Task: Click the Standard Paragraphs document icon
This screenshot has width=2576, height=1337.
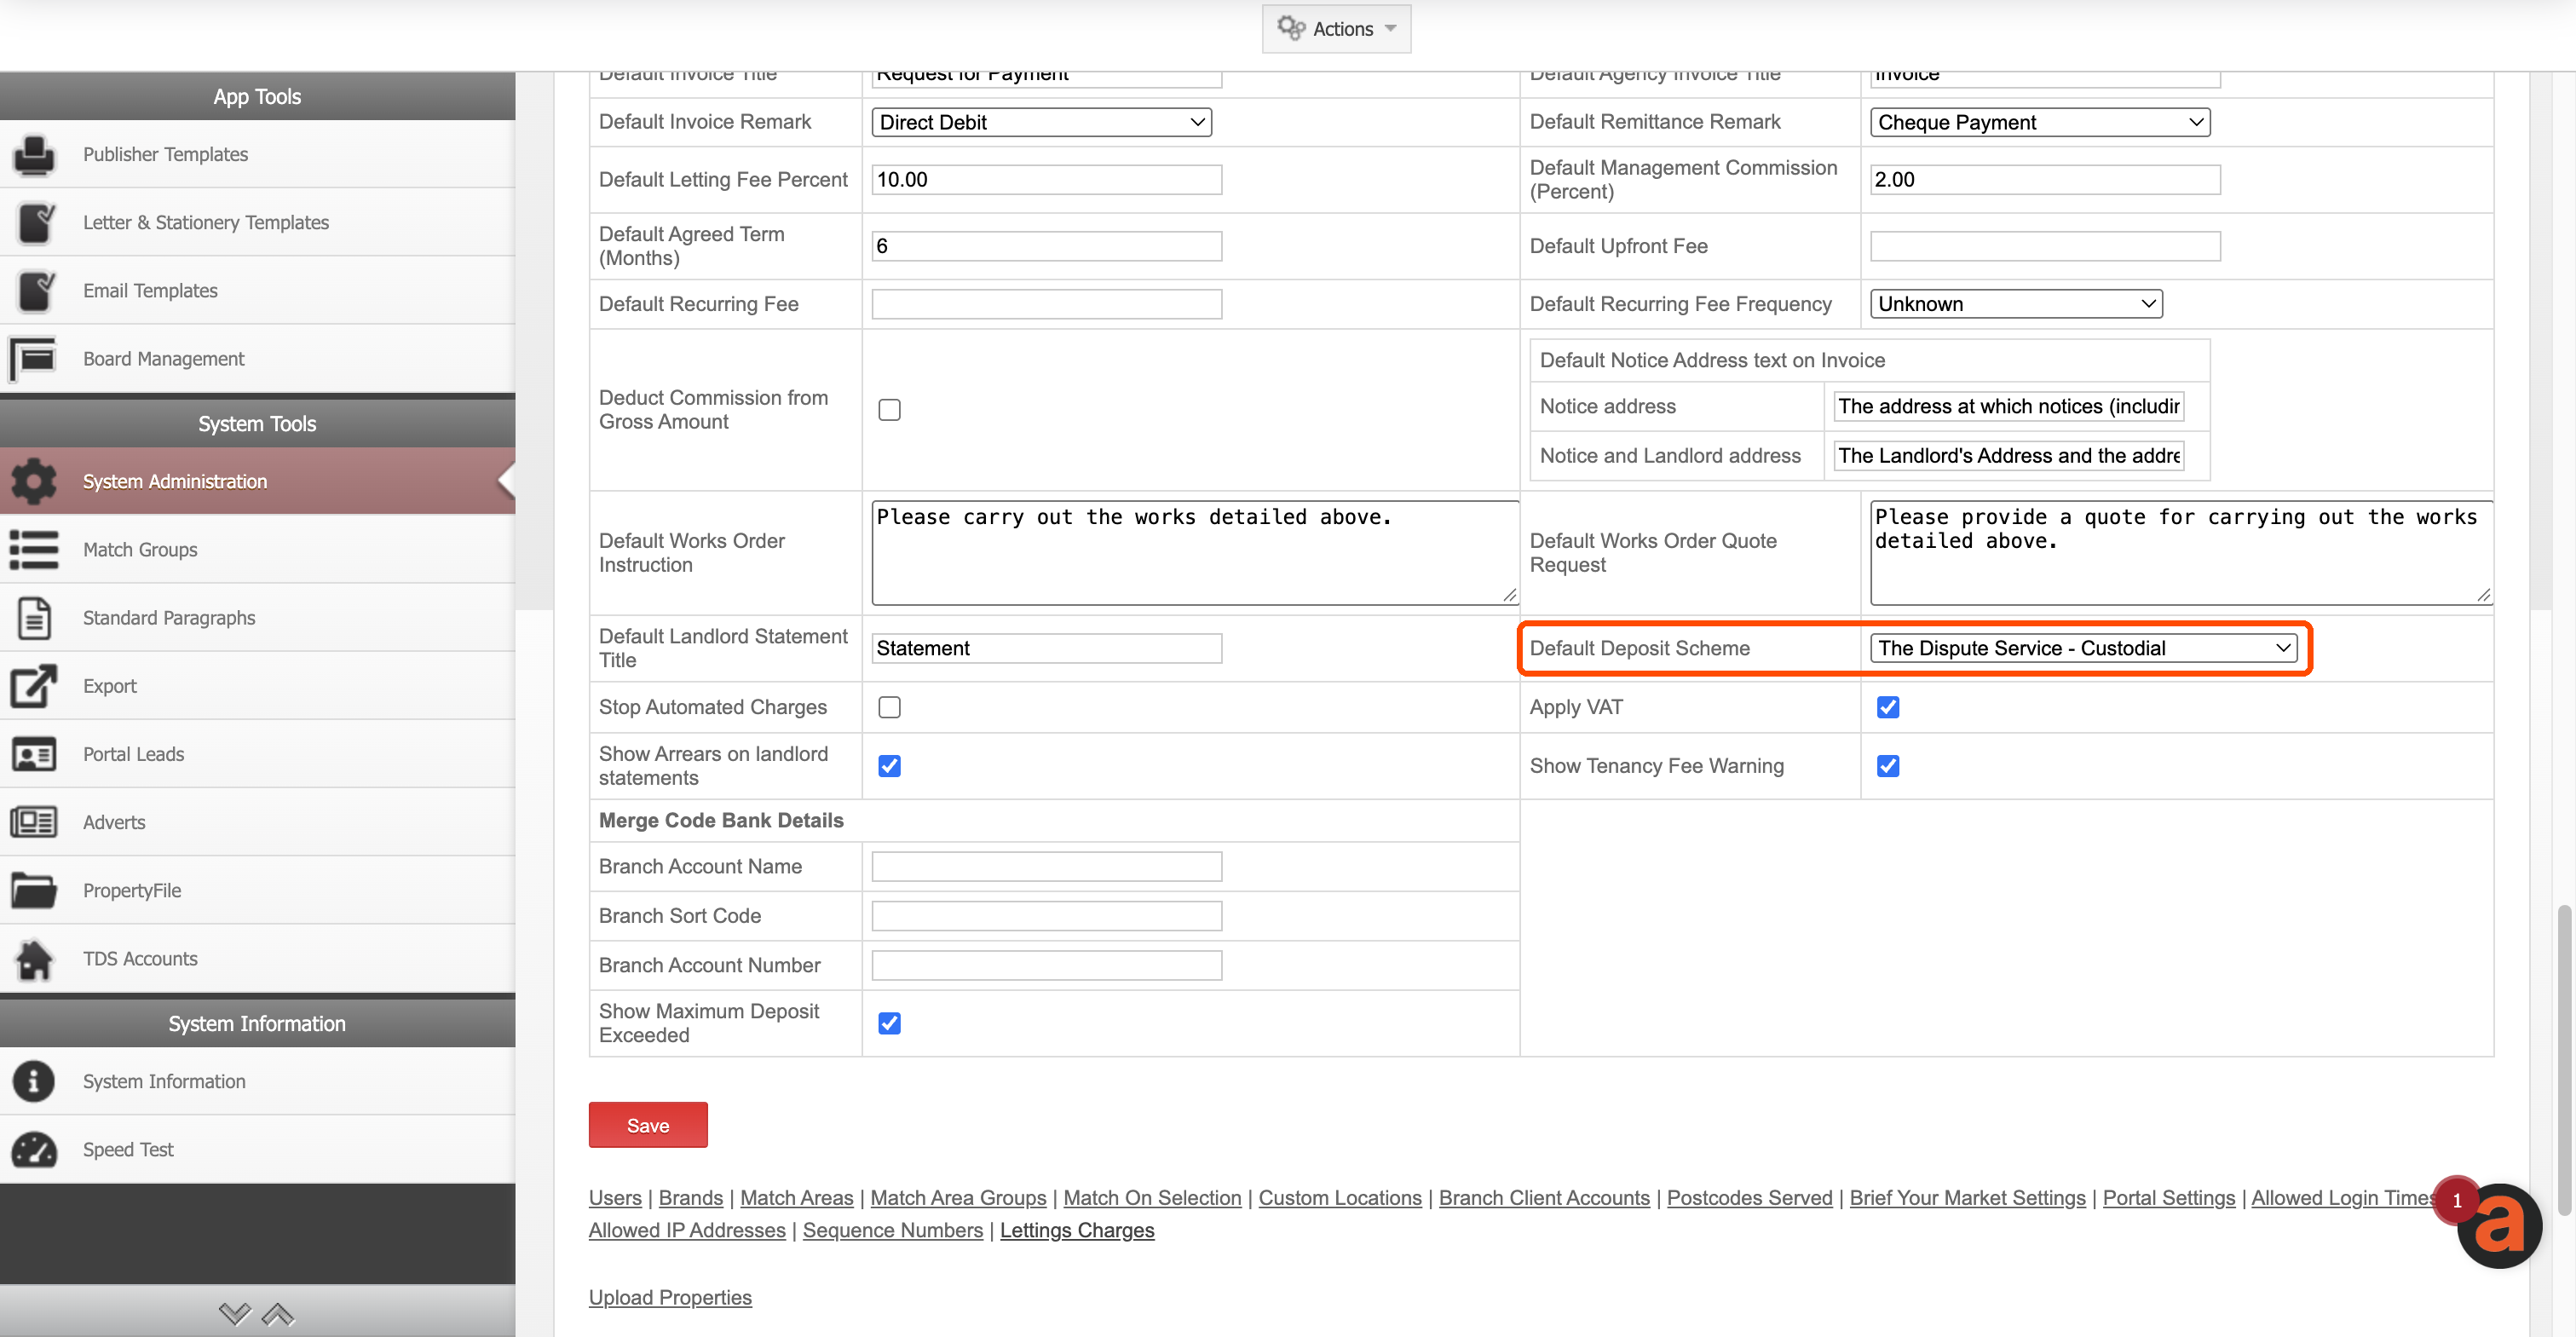Action: (34, 618)
